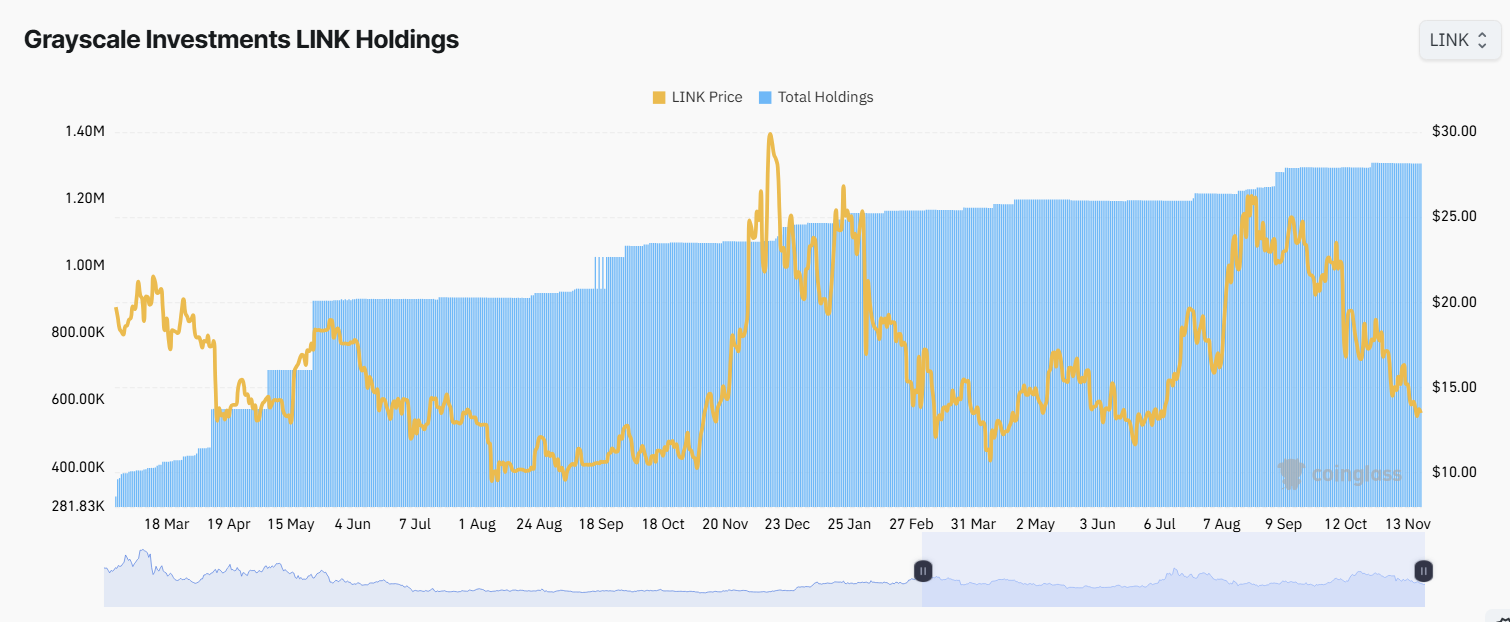Open the currency options from the LINK dropdown

pos(1459,40)
